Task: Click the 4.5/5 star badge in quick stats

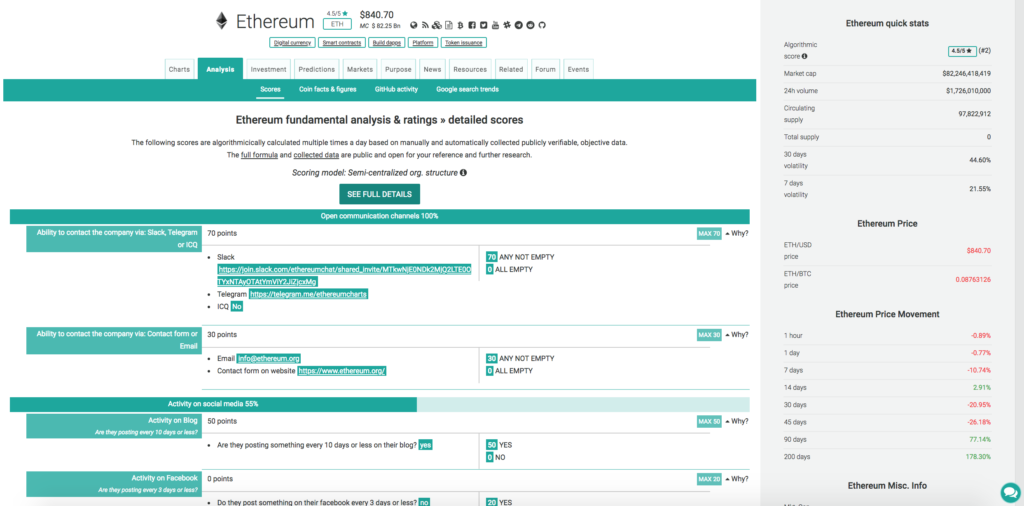Action: pos(962,51)
